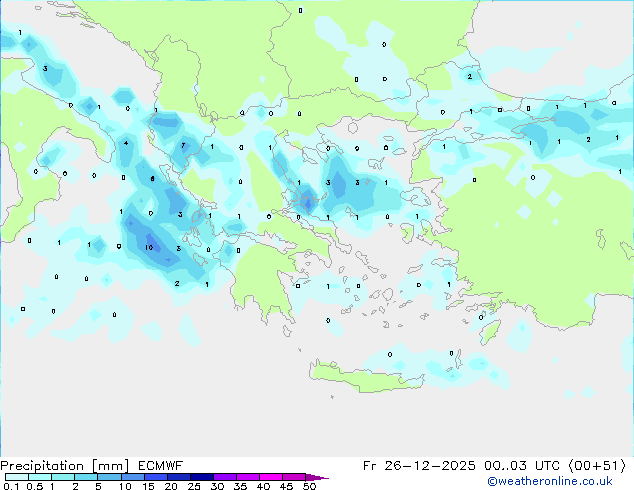Select the 'ECMWF' model label
Image resolution: width=634 pixels, height=490 pixels.
tap(161, 466)
